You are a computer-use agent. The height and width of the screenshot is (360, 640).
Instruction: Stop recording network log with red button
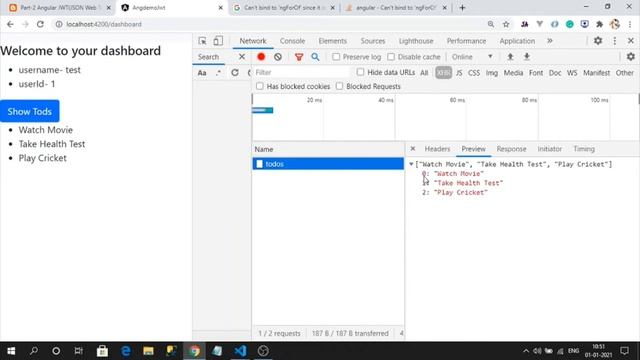coord(261,57)
